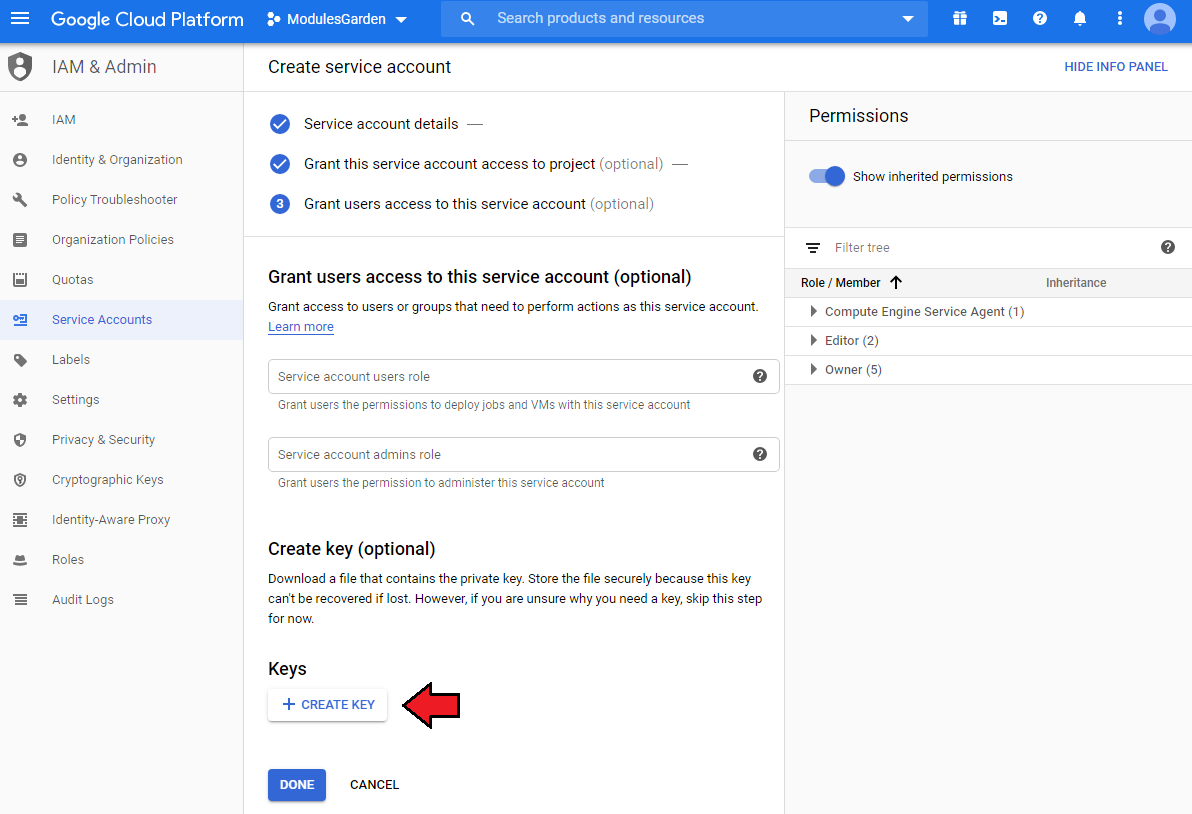Click the Service Accounts icon
This screenshot has width=1192, height=814.
click(x=21, y=319)
